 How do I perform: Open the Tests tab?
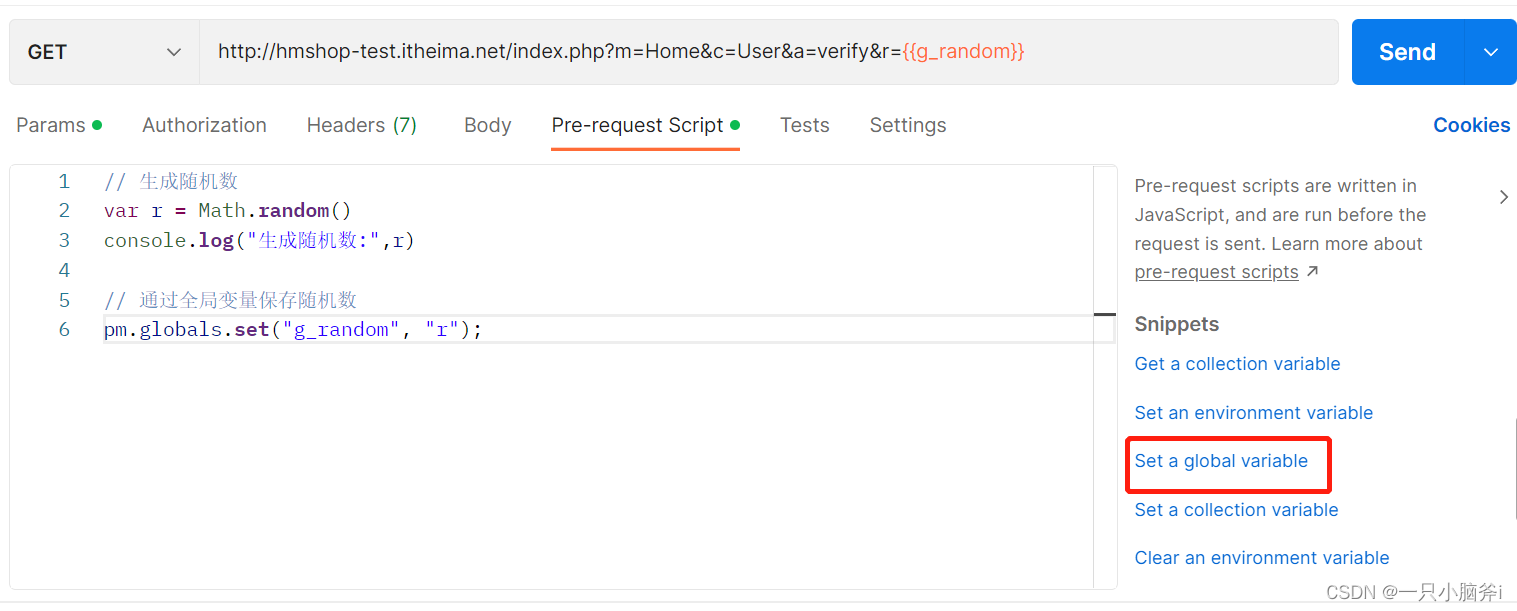click(804, 125)
